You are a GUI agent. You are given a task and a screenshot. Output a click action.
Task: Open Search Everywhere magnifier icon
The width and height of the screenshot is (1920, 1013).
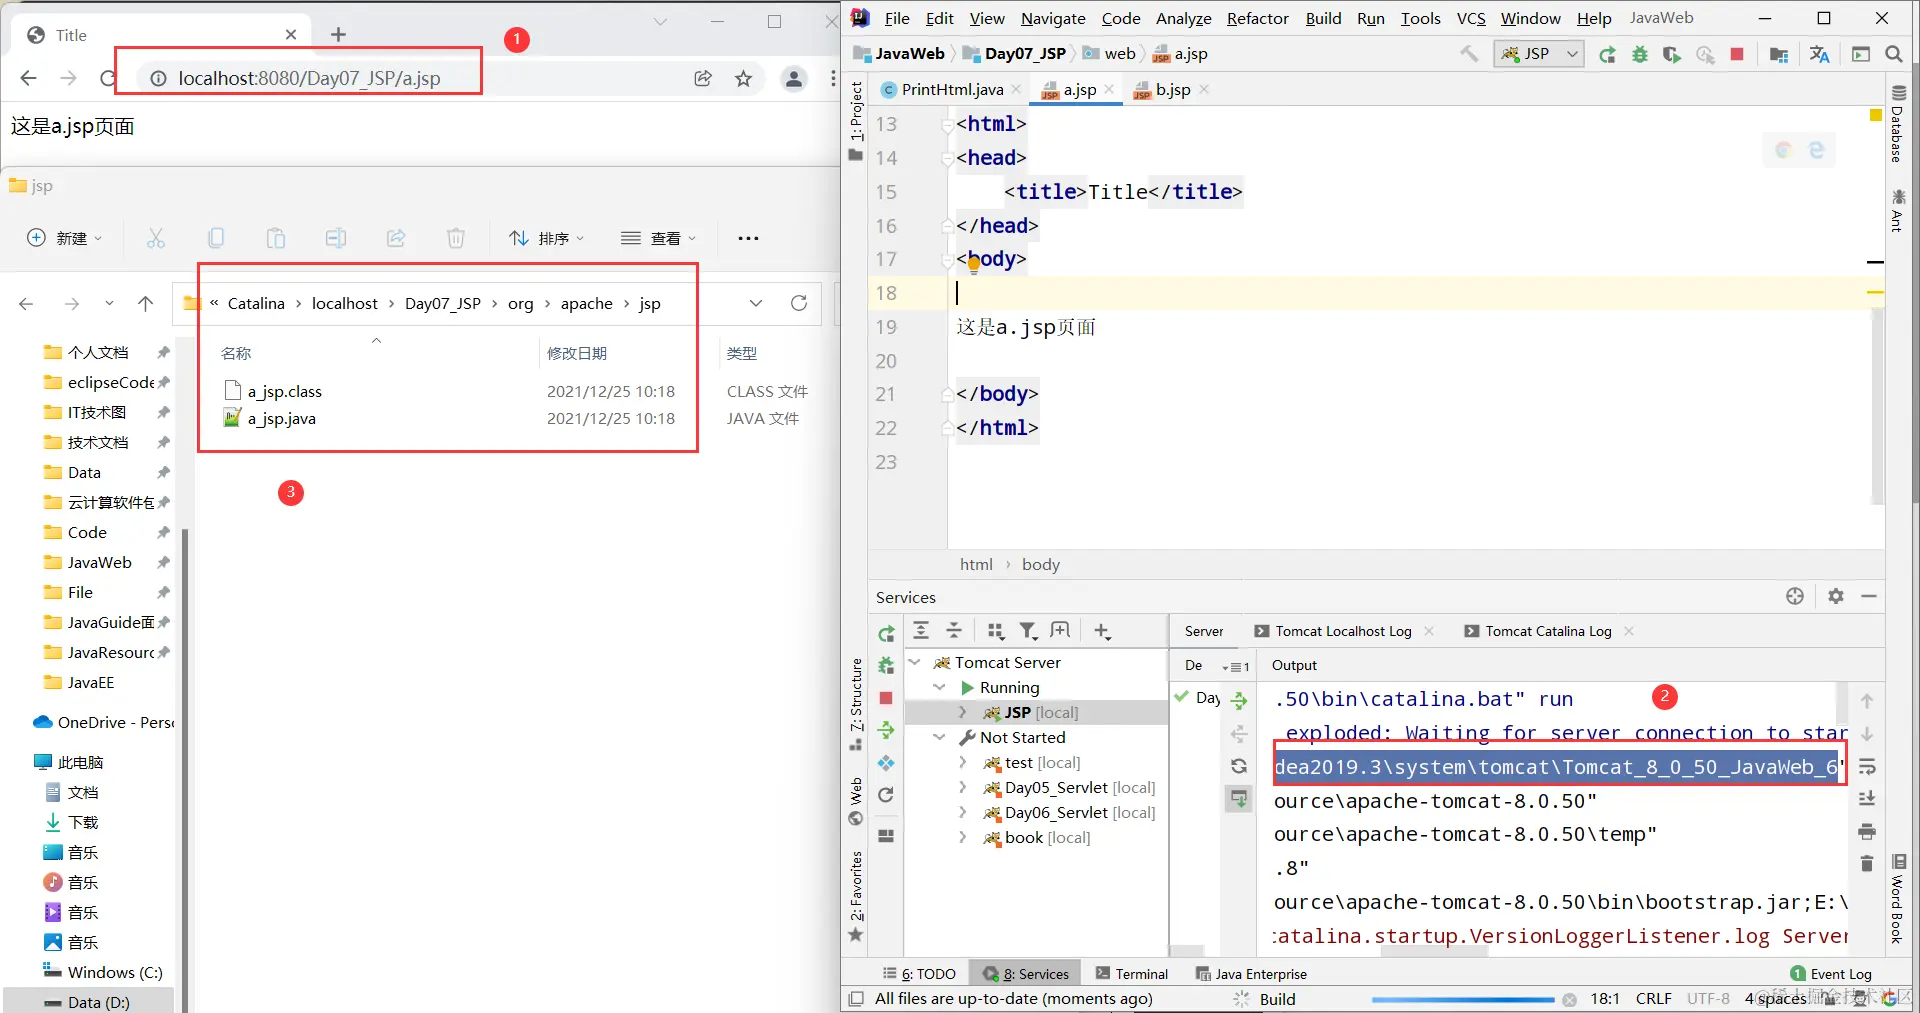(1893, 54)
